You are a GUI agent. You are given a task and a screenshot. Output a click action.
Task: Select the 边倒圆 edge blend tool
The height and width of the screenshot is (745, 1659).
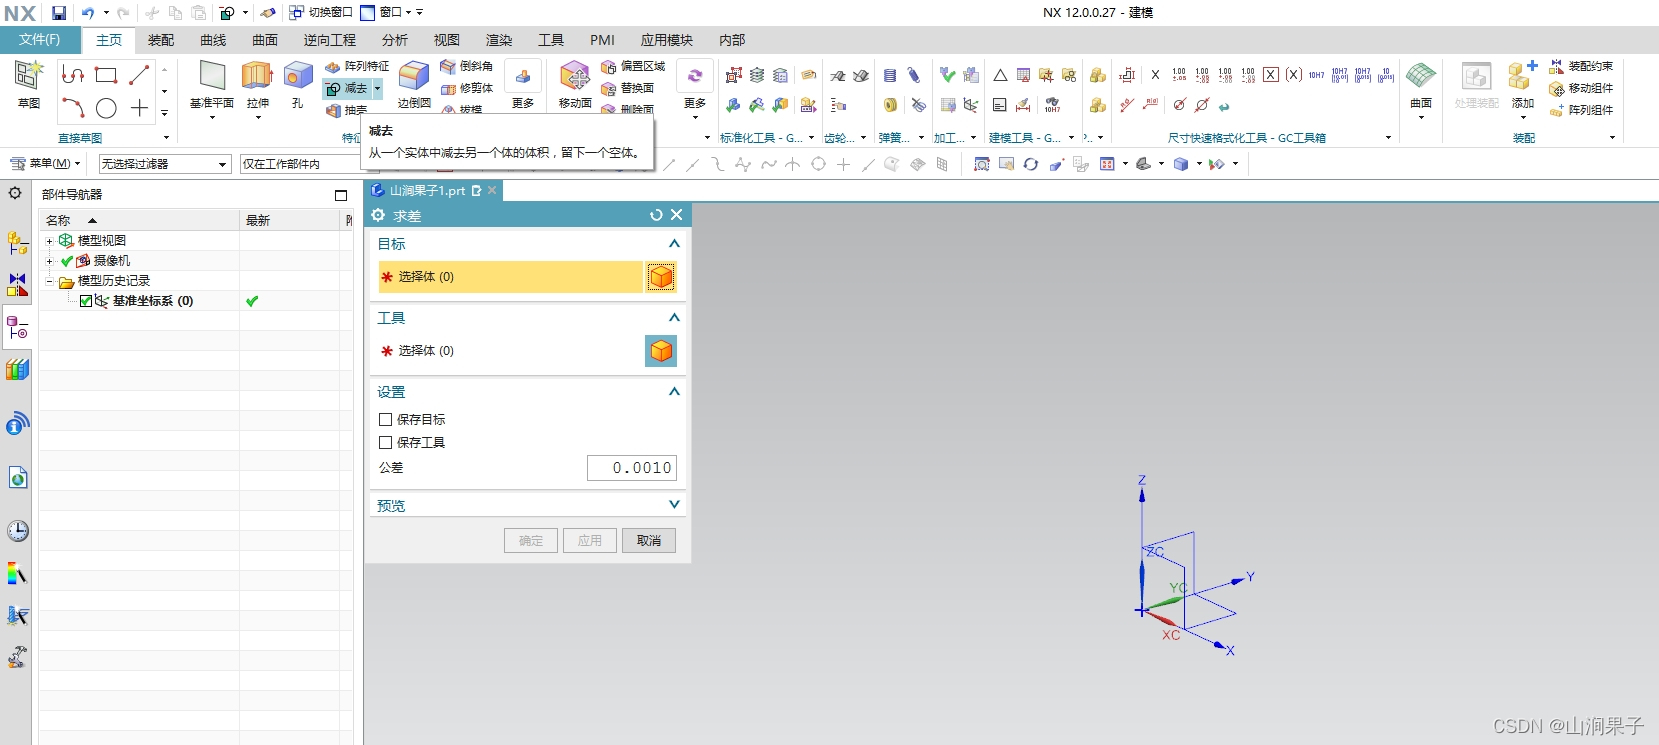(414, 84)
